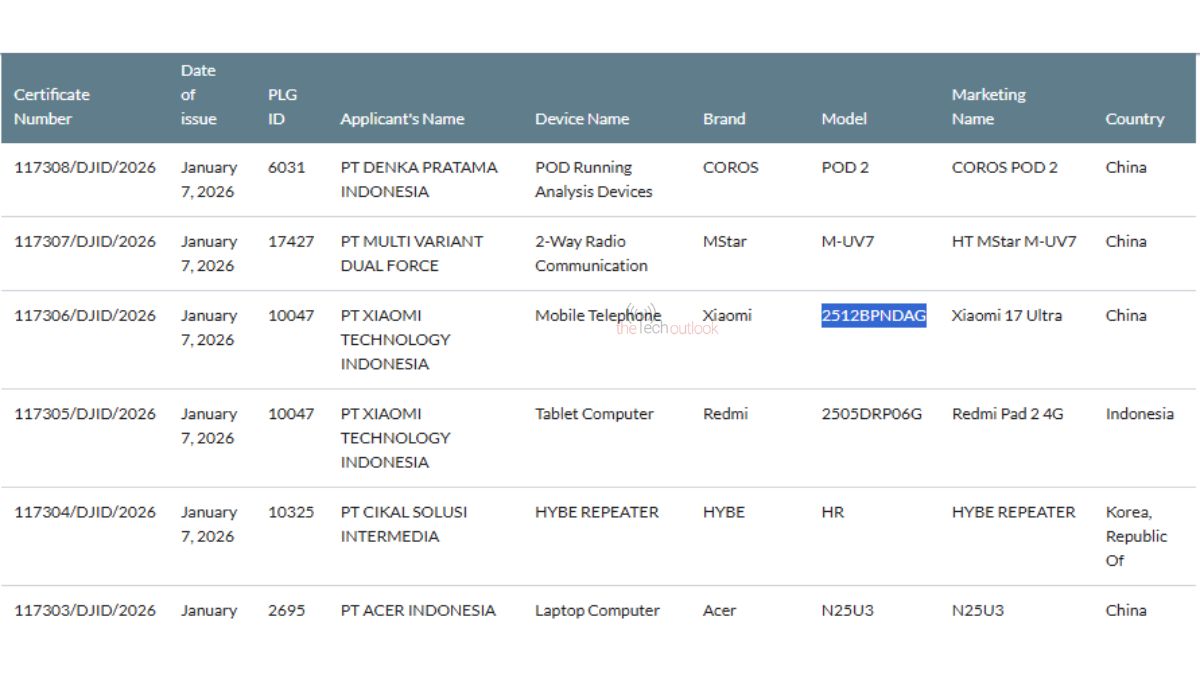The width and height of the screenshot is (1200, 675).
Task: Click the Country column header
Action: (x=1134, y=119)
